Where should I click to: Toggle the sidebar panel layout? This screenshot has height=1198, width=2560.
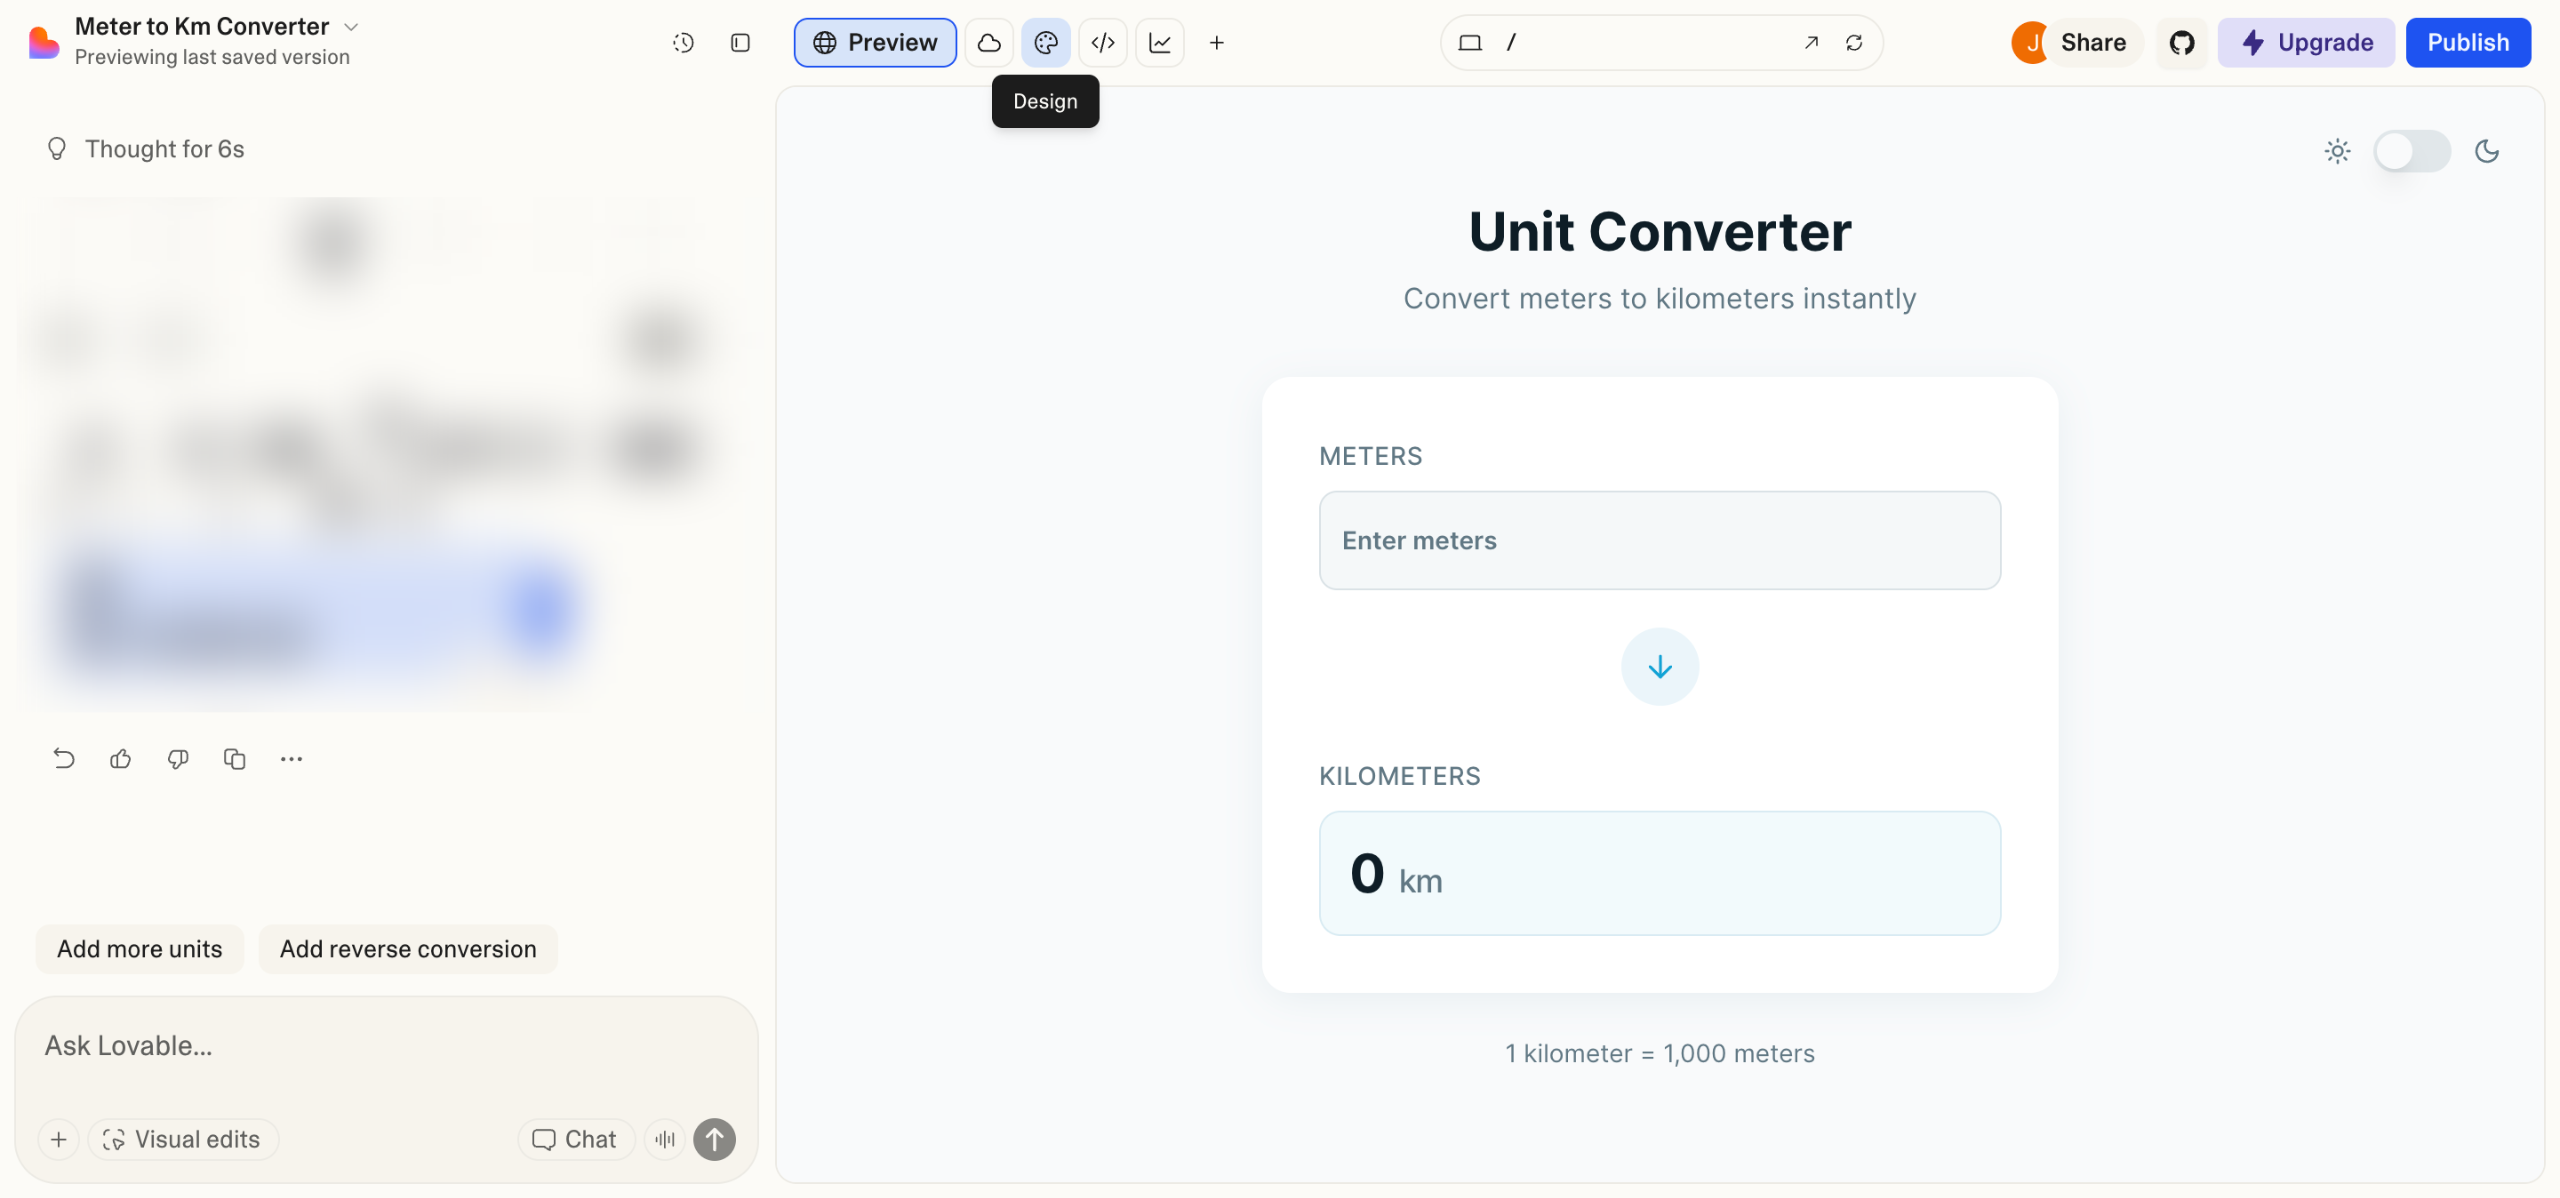click(x=740, y=43)
